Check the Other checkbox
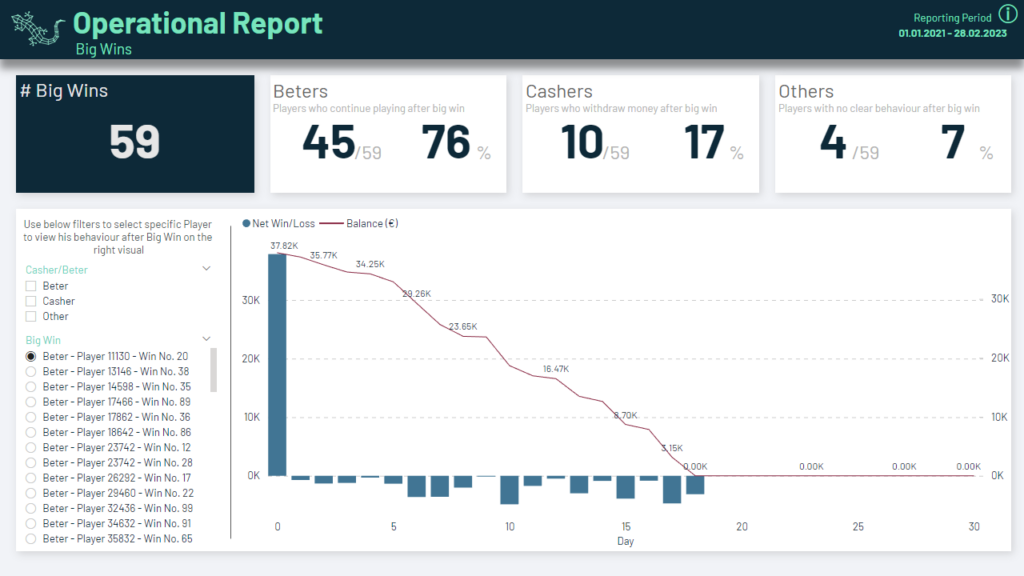This screenshot has height=576, width=1024. click(31, 316)
